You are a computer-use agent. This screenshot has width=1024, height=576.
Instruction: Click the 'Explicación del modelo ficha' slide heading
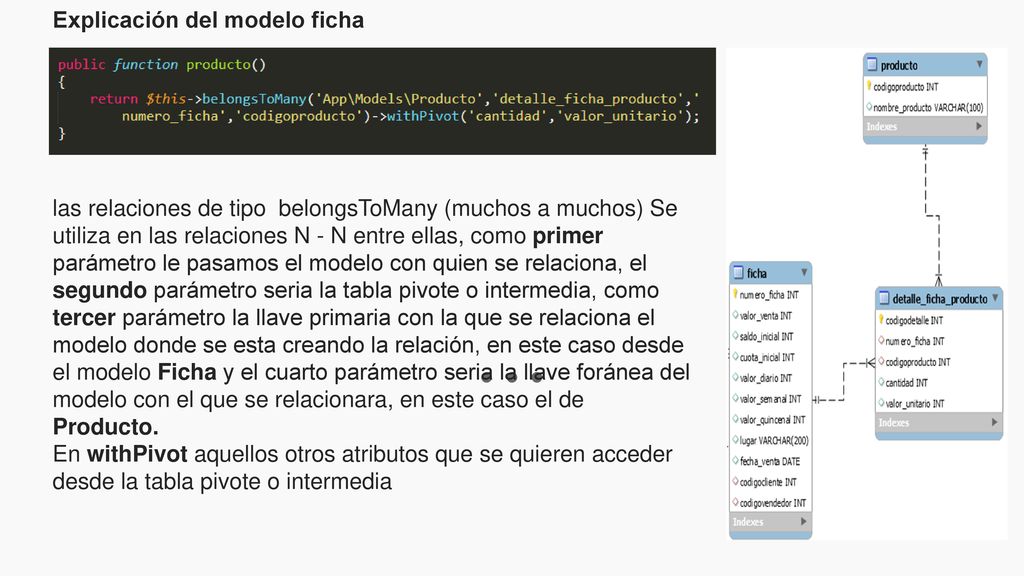[208, 20]
